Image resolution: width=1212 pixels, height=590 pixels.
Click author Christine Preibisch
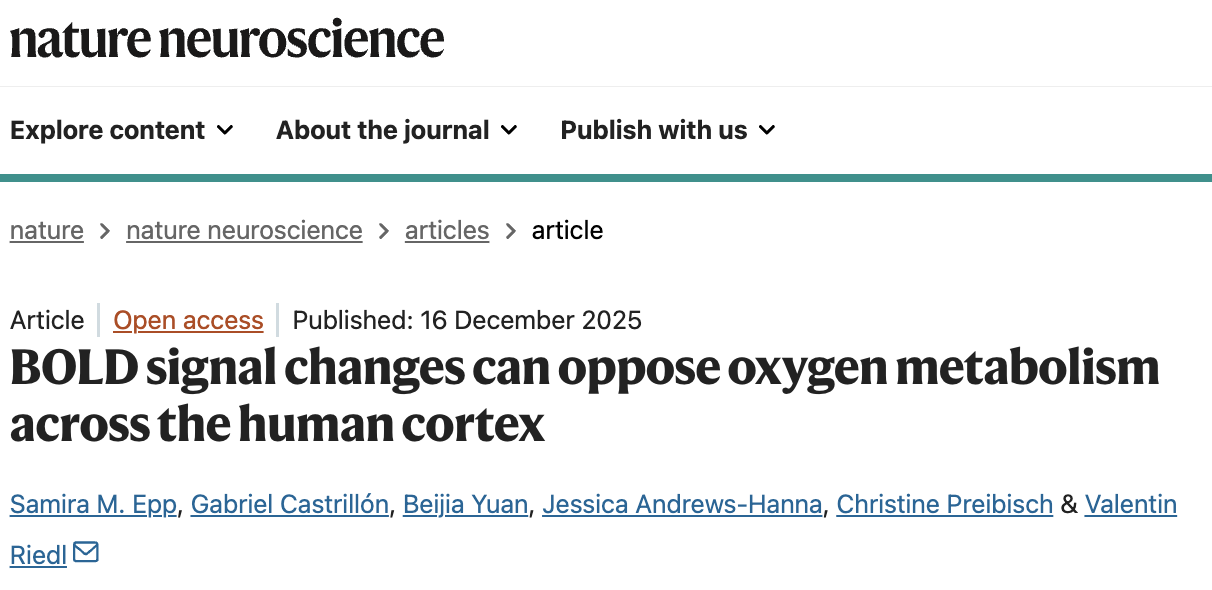944,505
